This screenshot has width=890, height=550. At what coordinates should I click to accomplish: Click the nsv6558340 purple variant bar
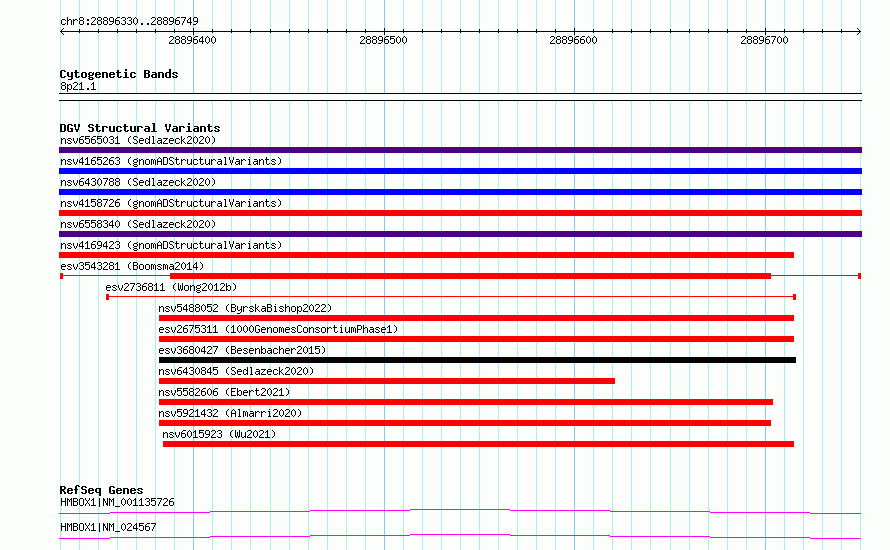coord(460,234)
